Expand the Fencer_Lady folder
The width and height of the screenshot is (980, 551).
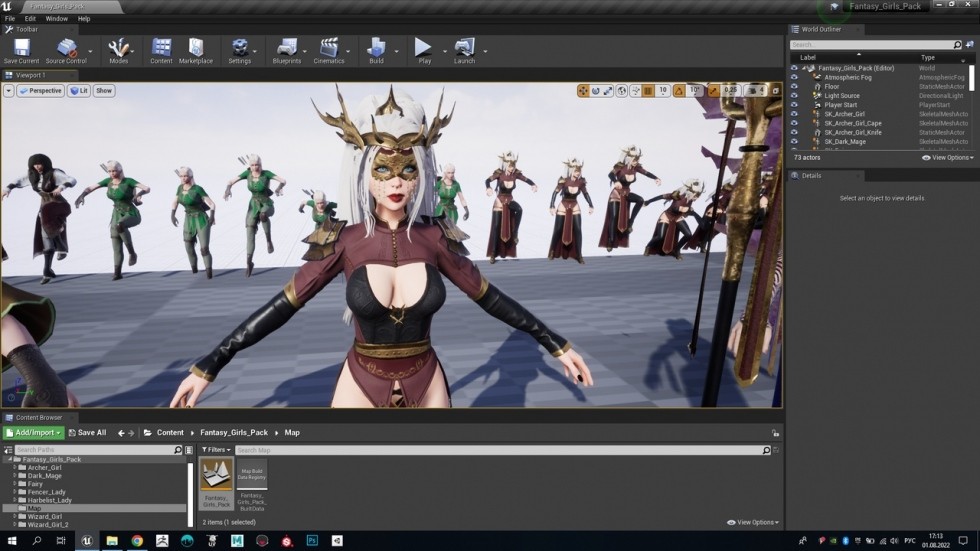[14, 492]
